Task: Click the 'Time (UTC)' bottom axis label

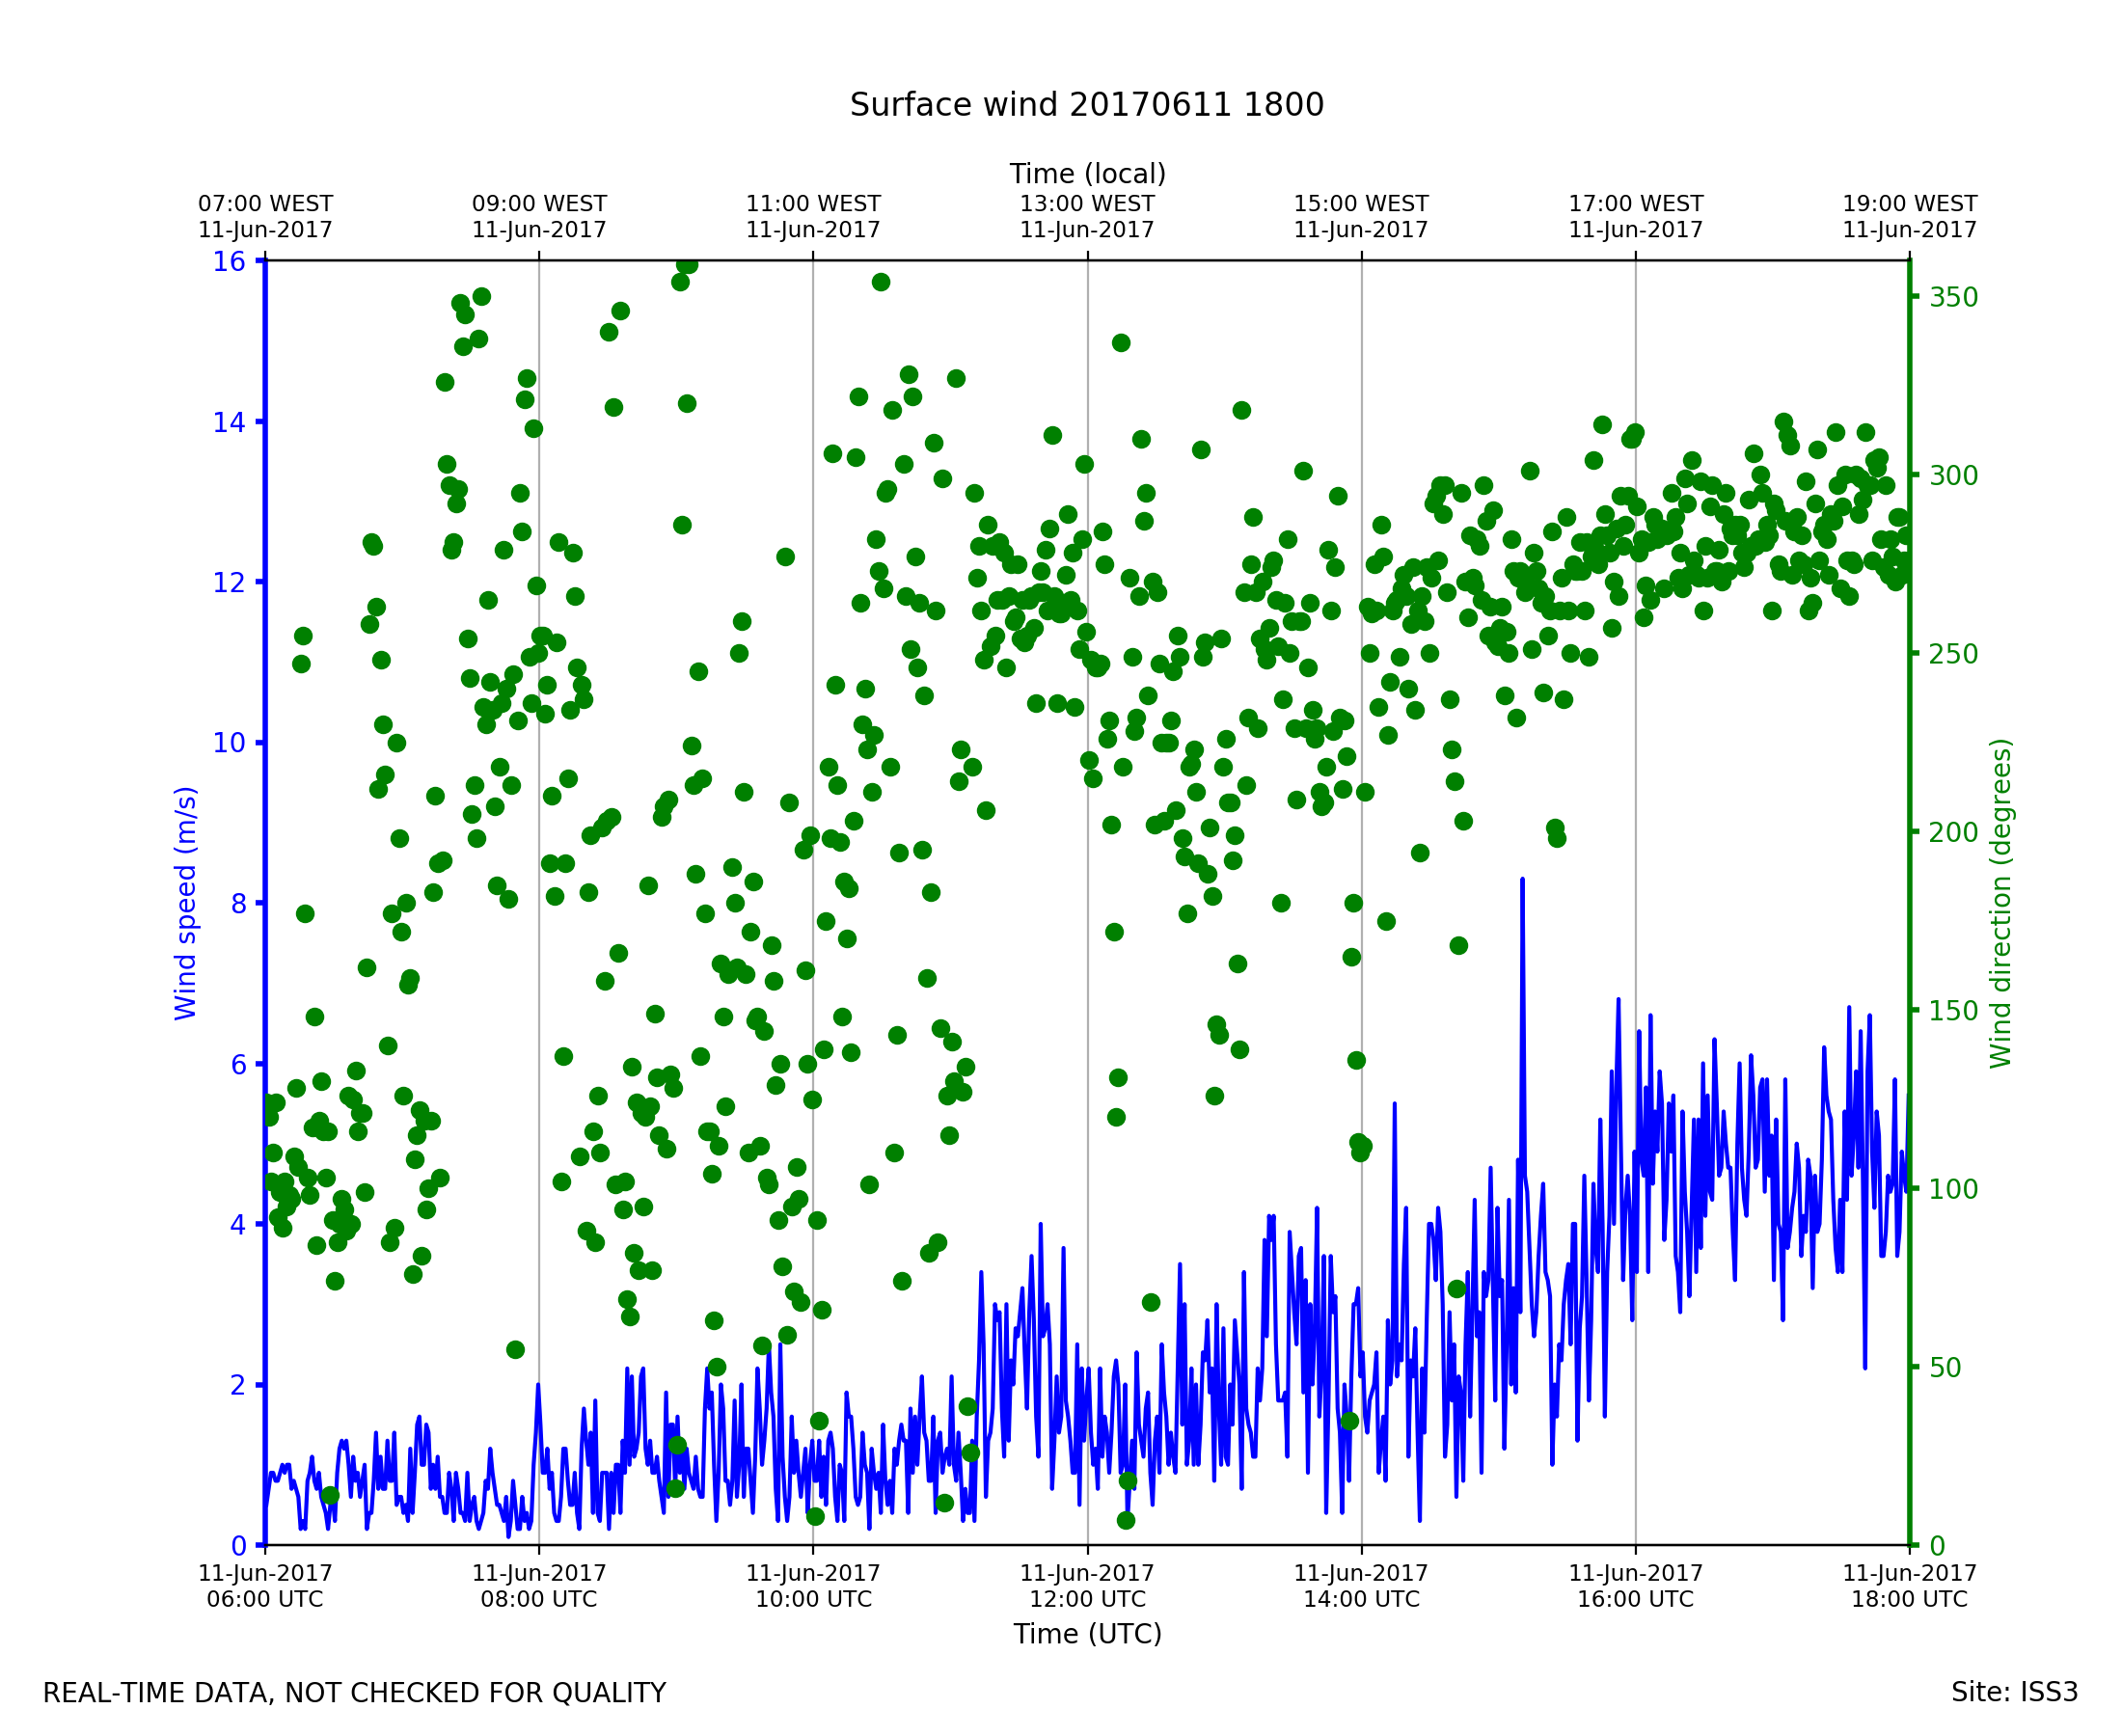Action: (1087, 1633)
